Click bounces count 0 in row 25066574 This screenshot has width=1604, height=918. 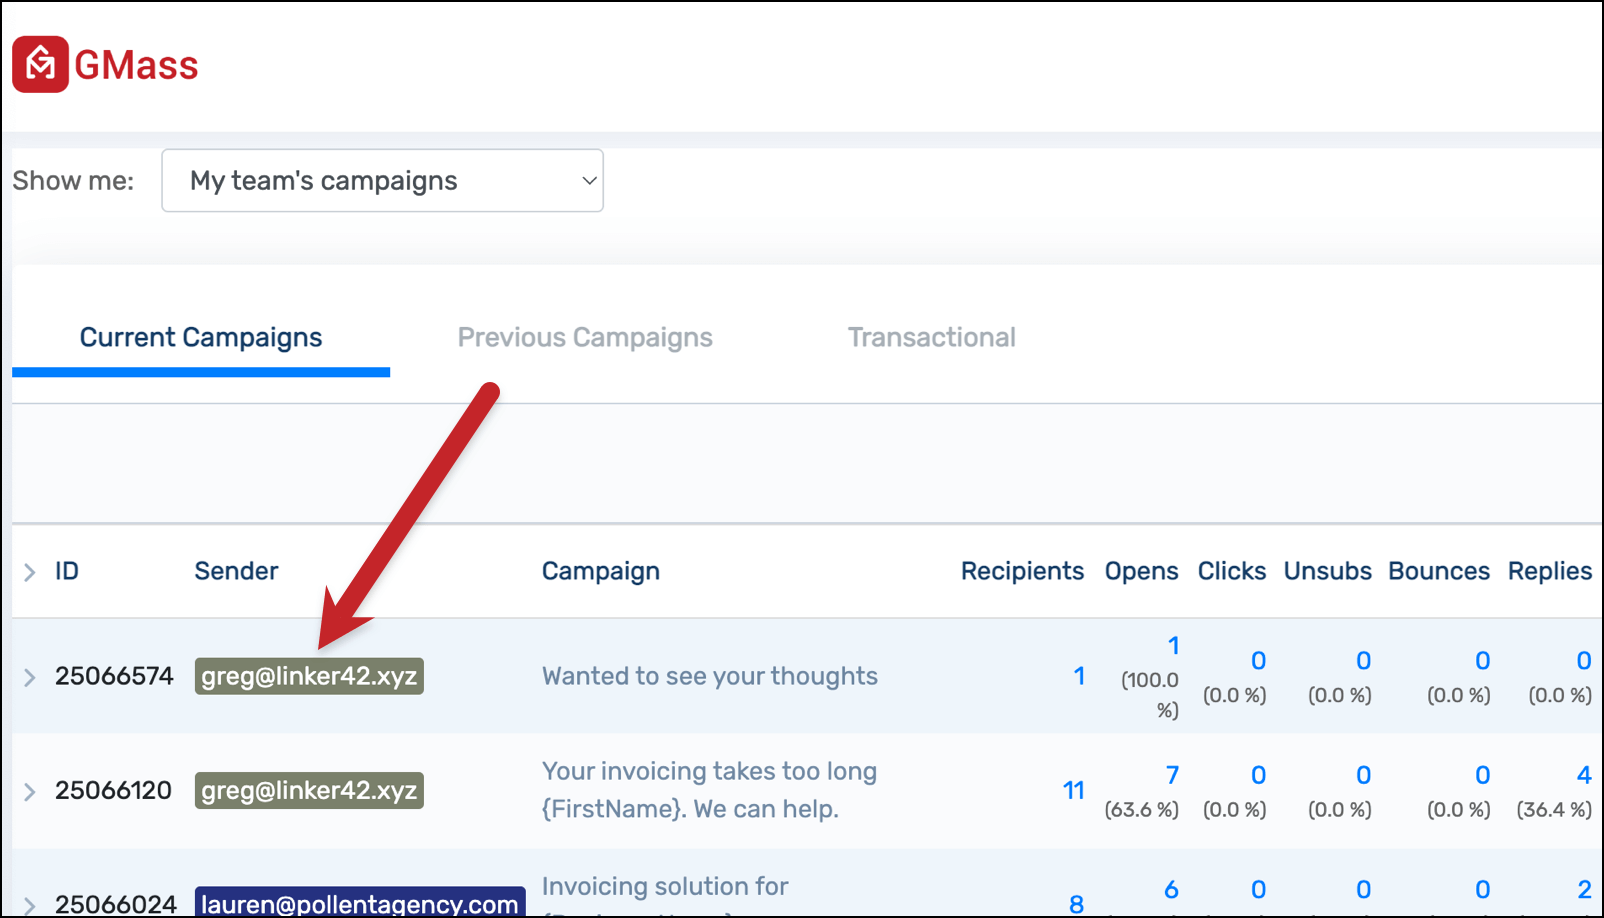[x=1483, y=661]
